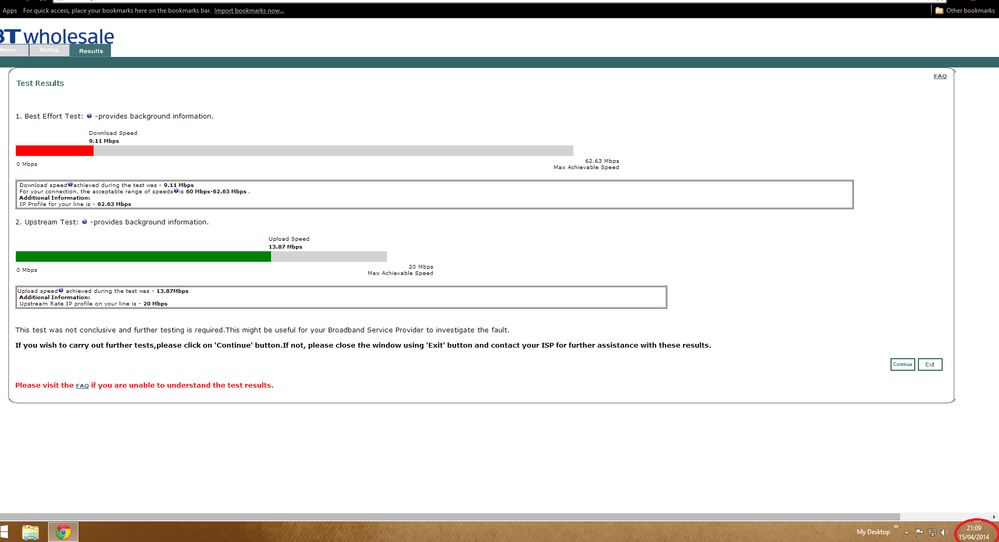Click Import bookmarks now link
Screen dimensions: 999x542
click(x=249, y=10)
